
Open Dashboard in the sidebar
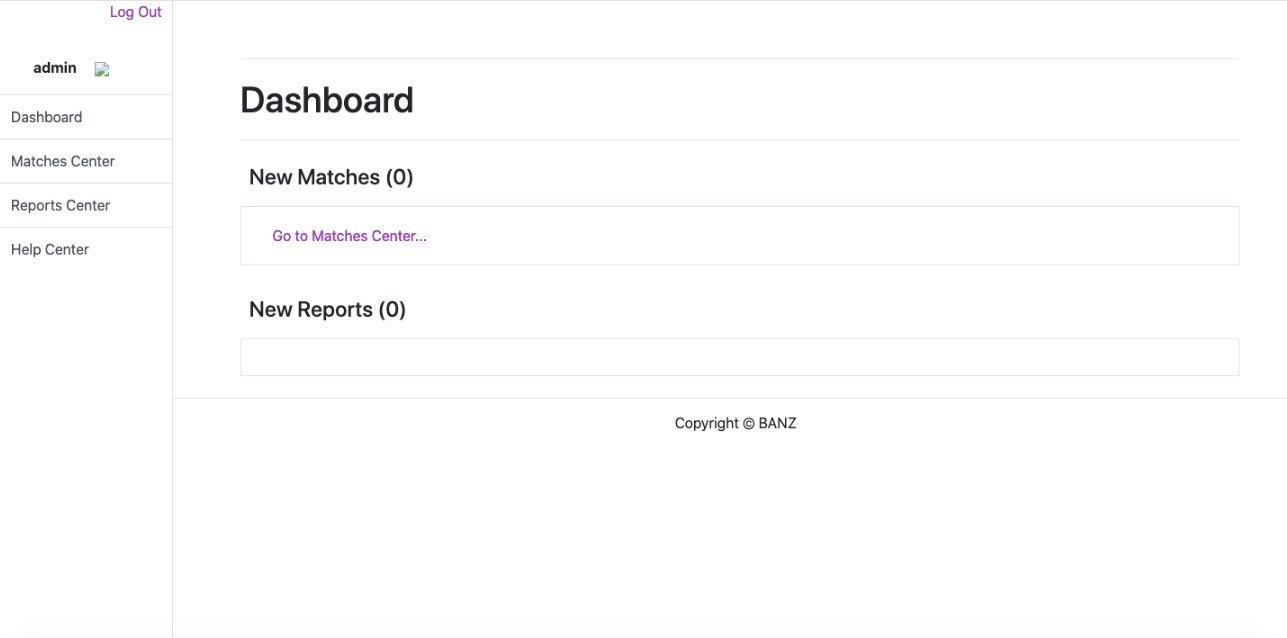click(47, 117)
